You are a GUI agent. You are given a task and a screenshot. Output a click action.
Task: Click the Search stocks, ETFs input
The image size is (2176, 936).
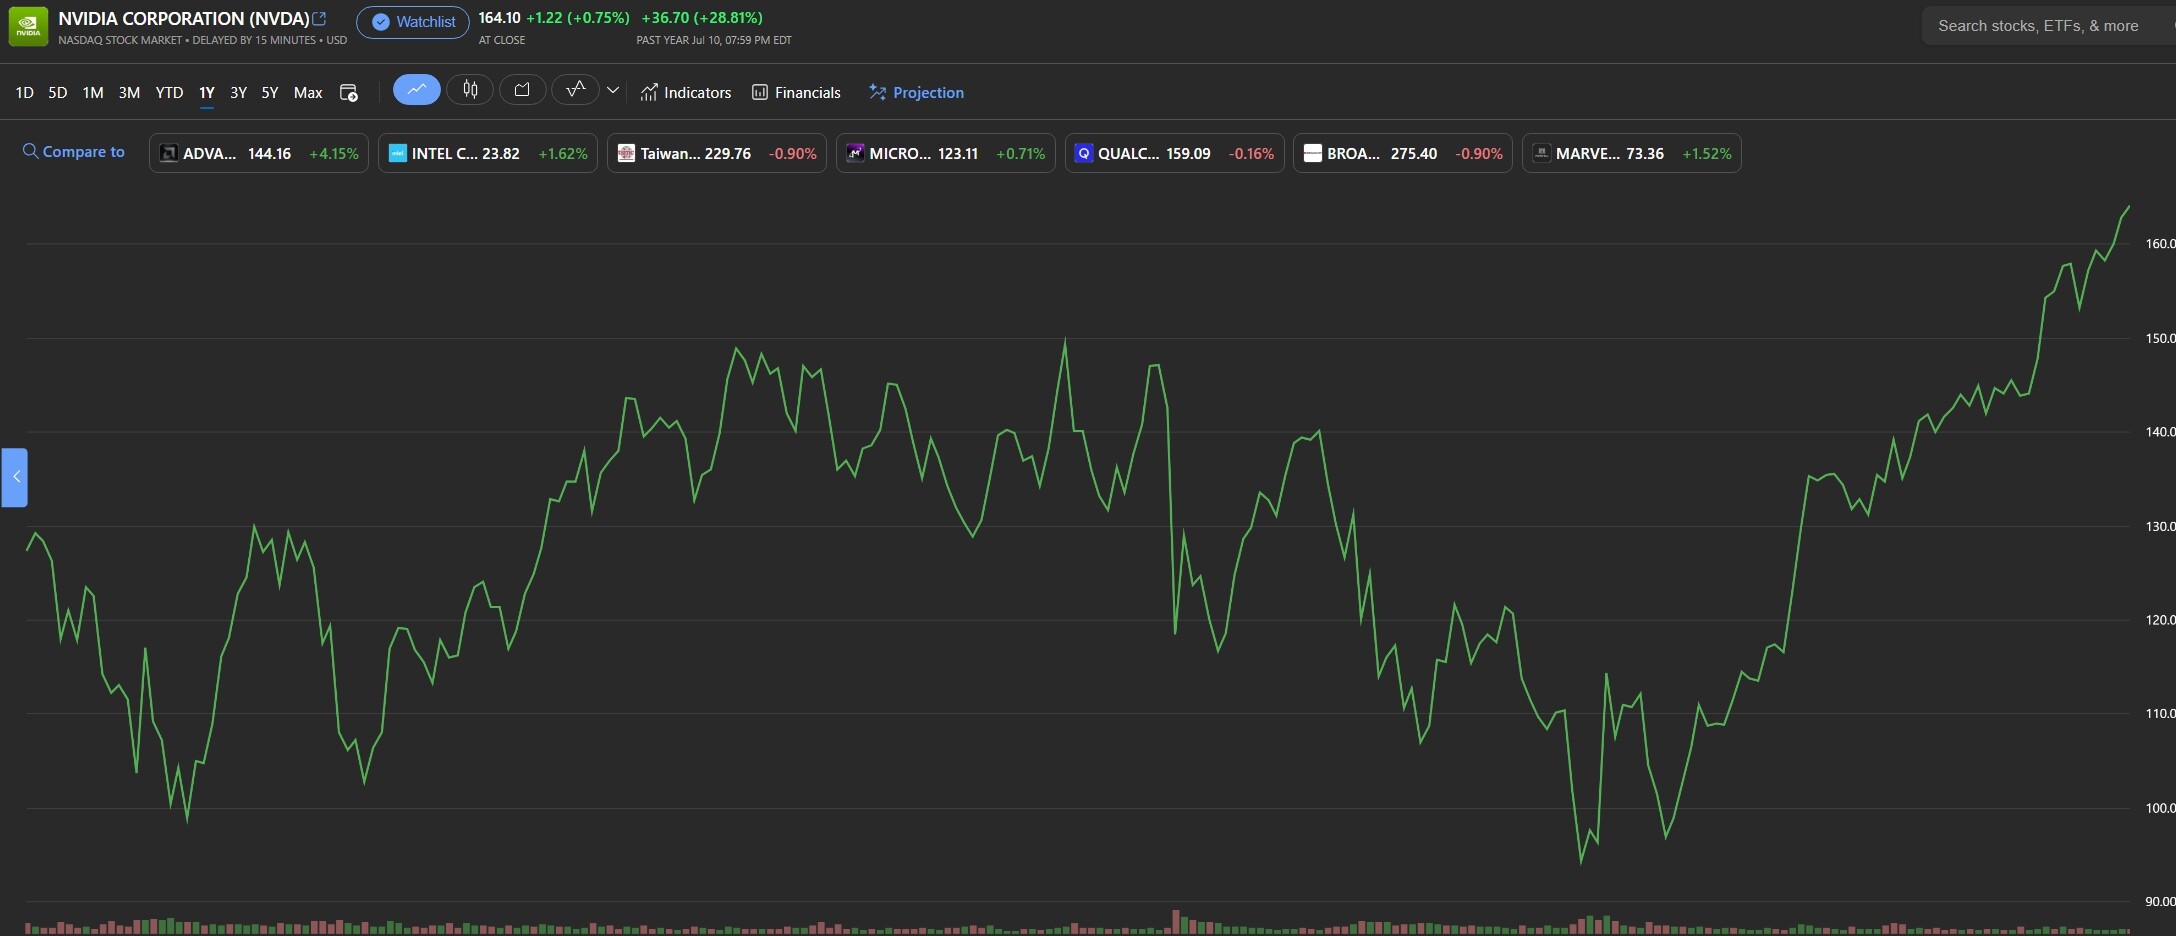(2048, 26)
